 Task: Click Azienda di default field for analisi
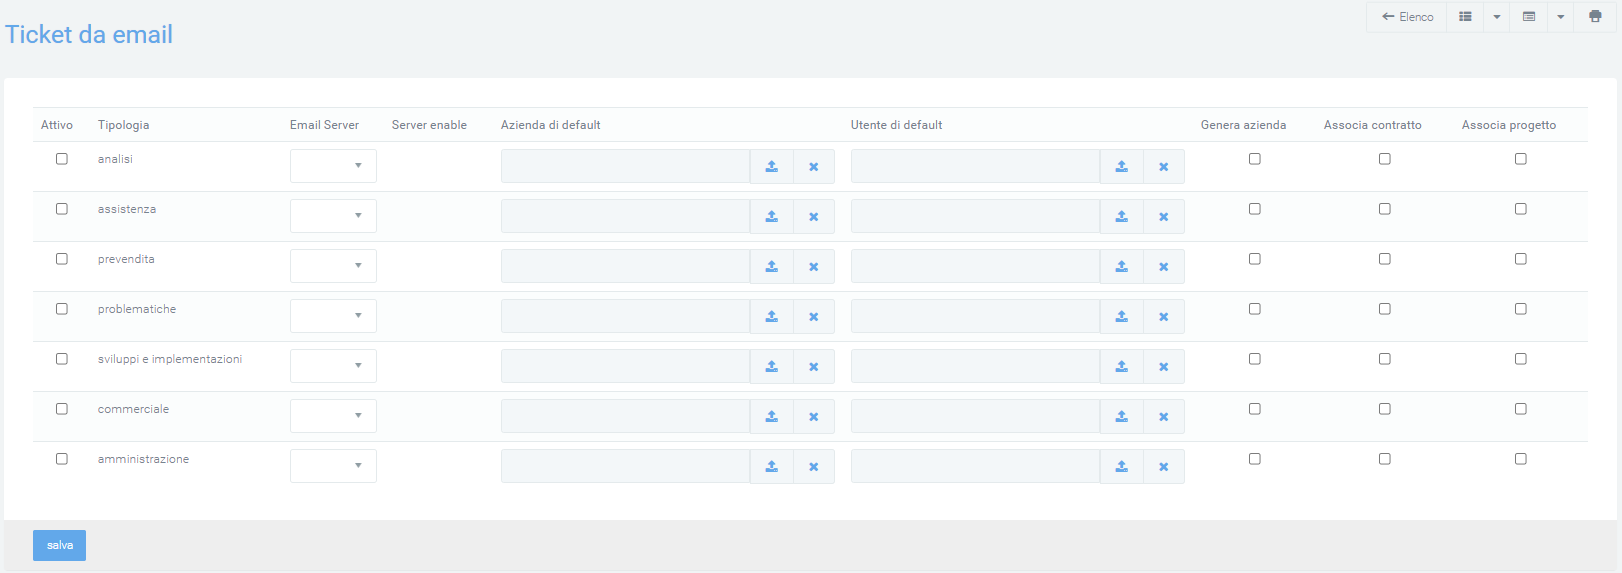pyautogui.click(x=625, y=167)
